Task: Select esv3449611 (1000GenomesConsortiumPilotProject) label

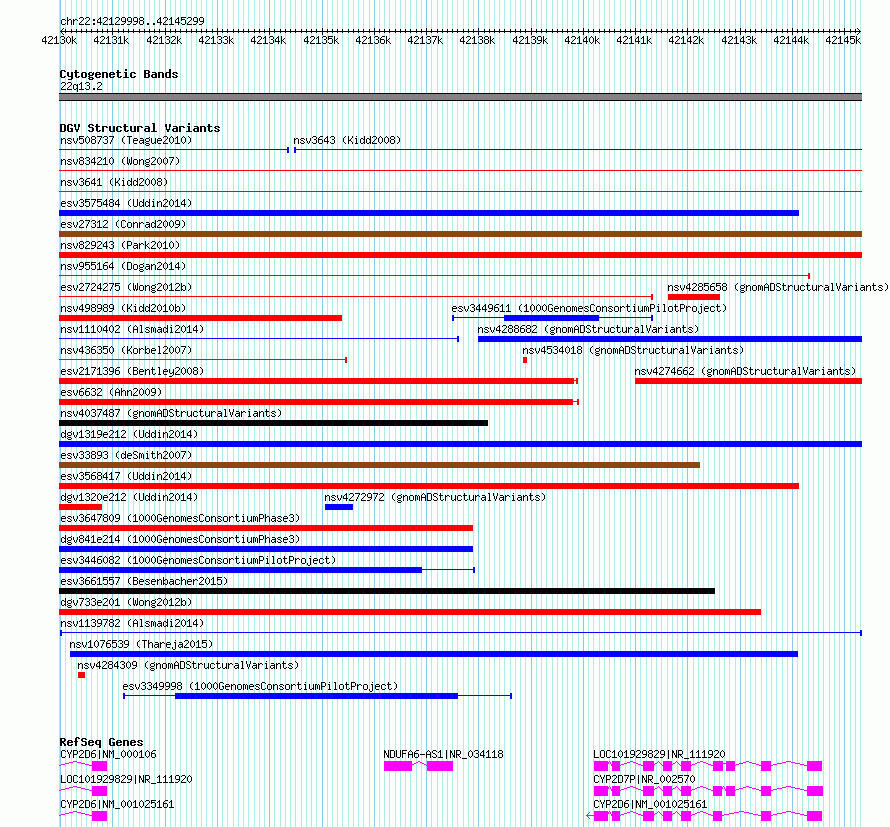Action: [x=589, y=308]
